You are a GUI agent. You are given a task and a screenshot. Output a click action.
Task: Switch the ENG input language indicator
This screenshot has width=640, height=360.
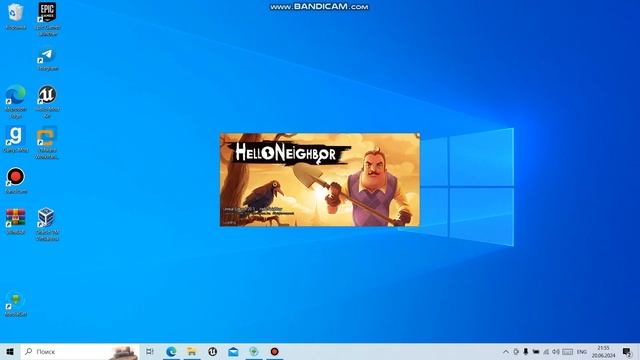tap(582, 351)
